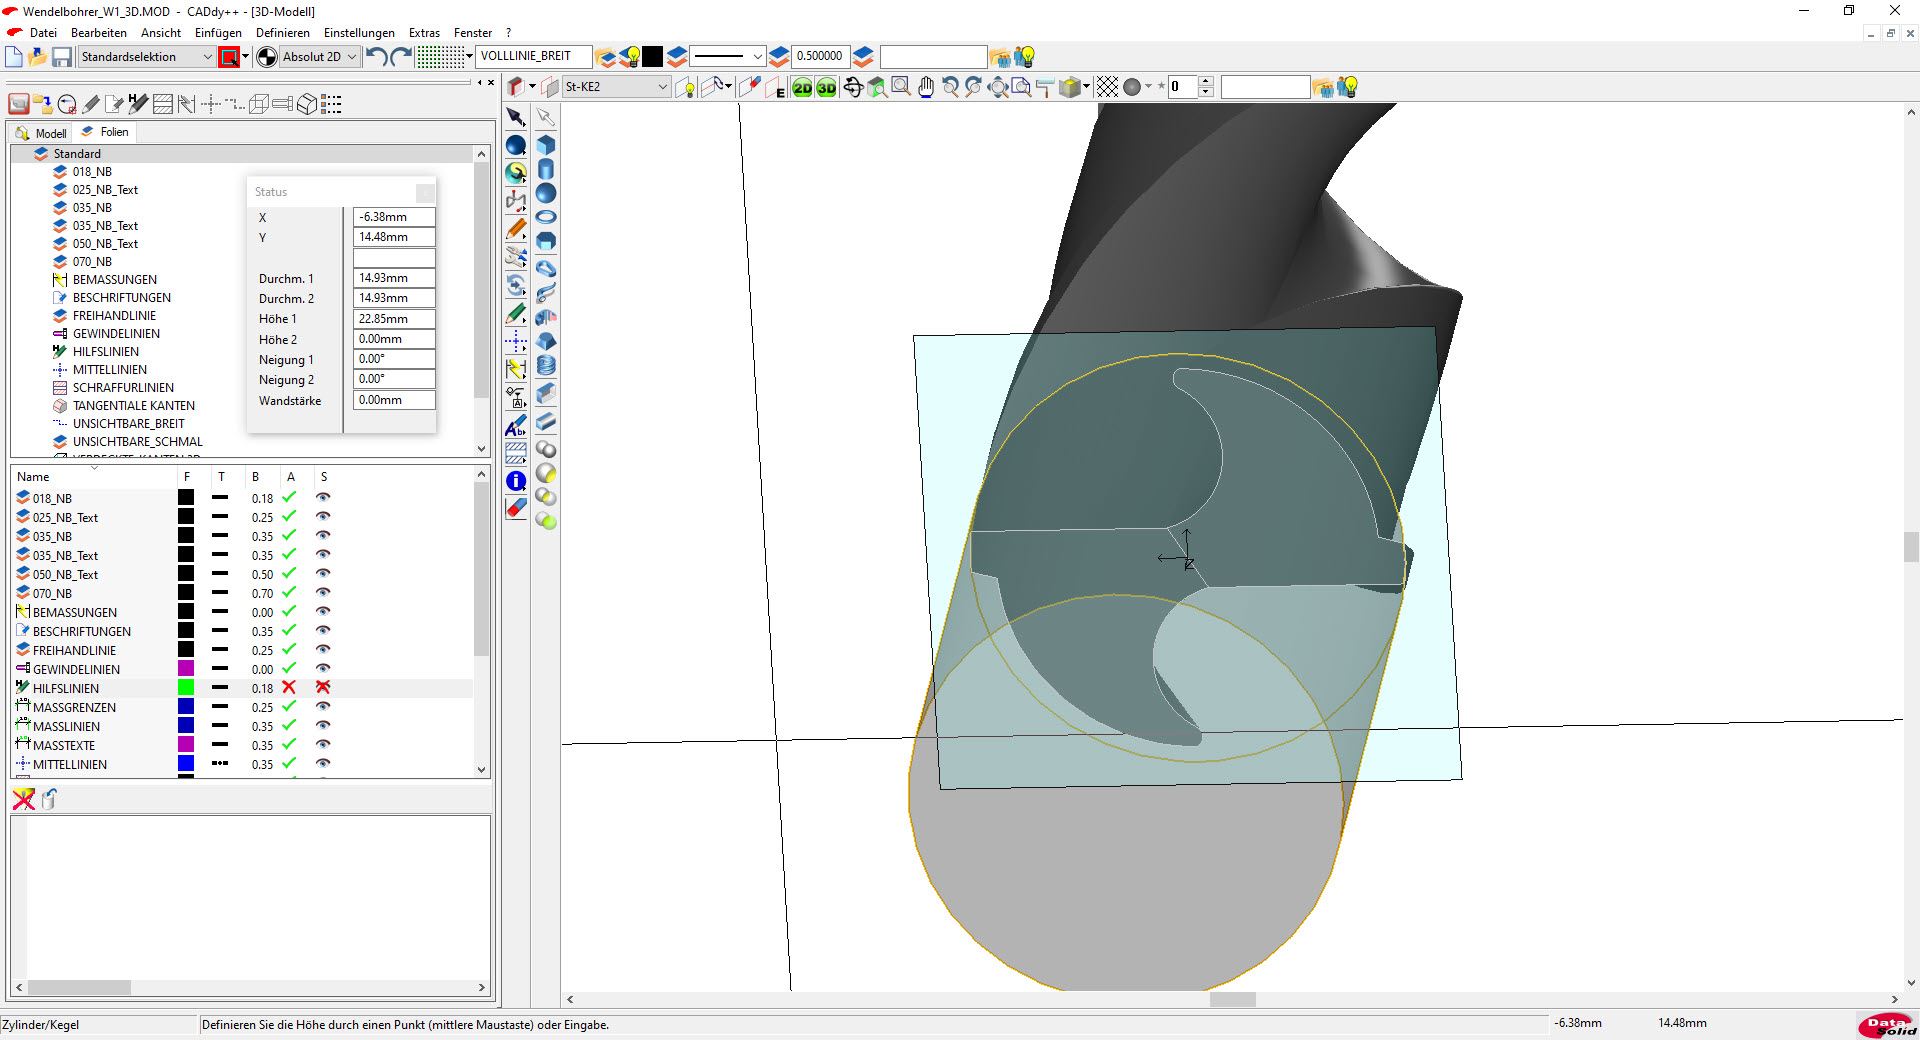This screenshot has width=1920, height=1040.
Task: Open the Standardselektion dropdown
Action: (x=207, y=57)
